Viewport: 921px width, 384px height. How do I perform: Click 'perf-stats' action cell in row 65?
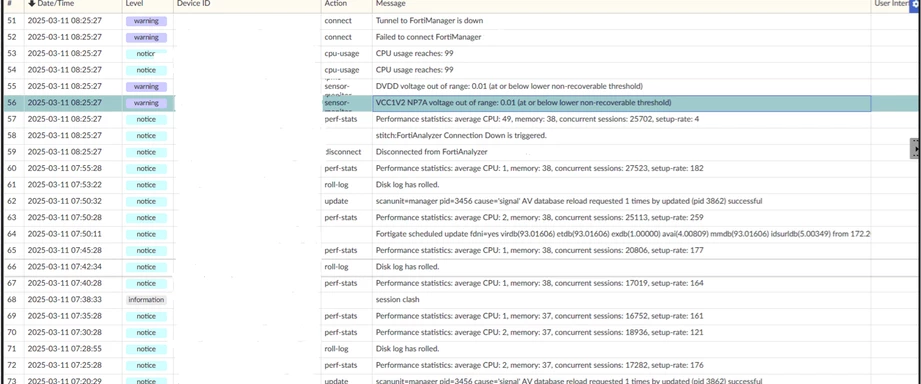(x=341, y=251)
